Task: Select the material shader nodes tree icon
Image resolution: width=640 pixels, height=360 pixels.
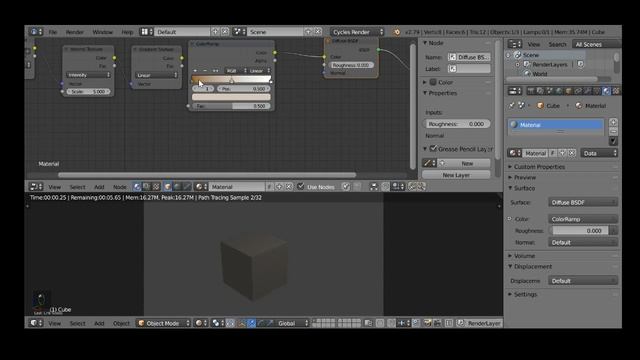Action: [x=137, y=187]
